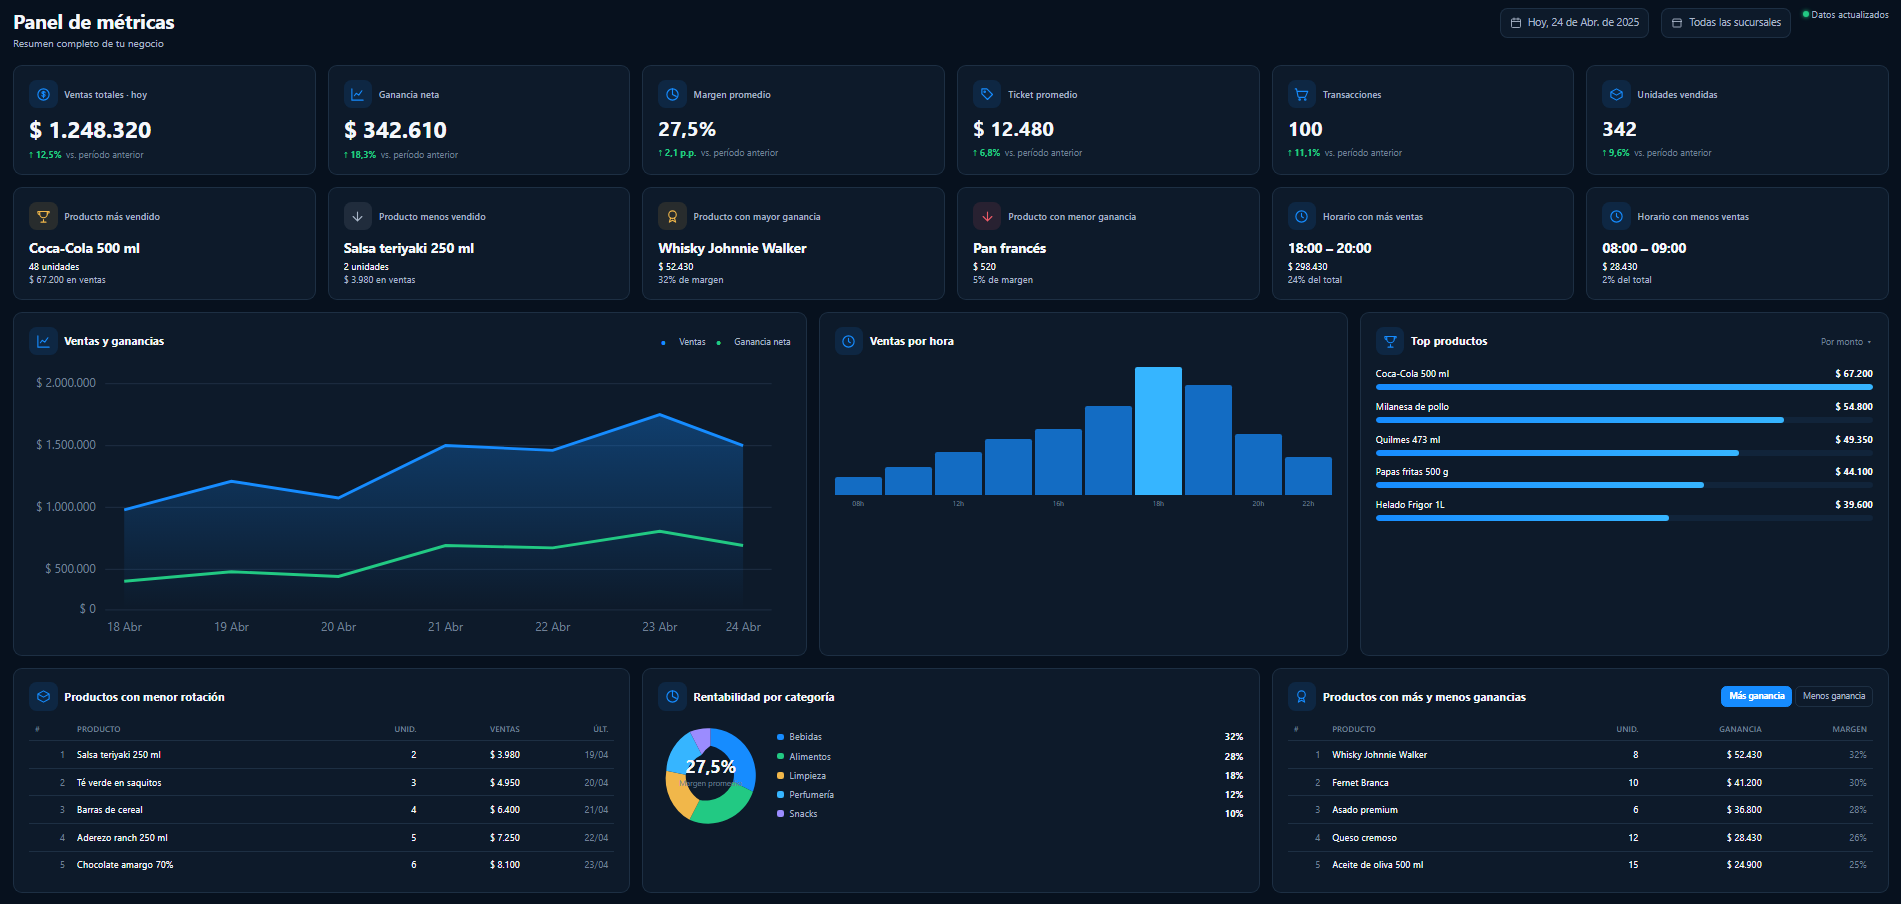
Task: Click the Horario con menos ventas clock icon
Action: point(1616,216)
